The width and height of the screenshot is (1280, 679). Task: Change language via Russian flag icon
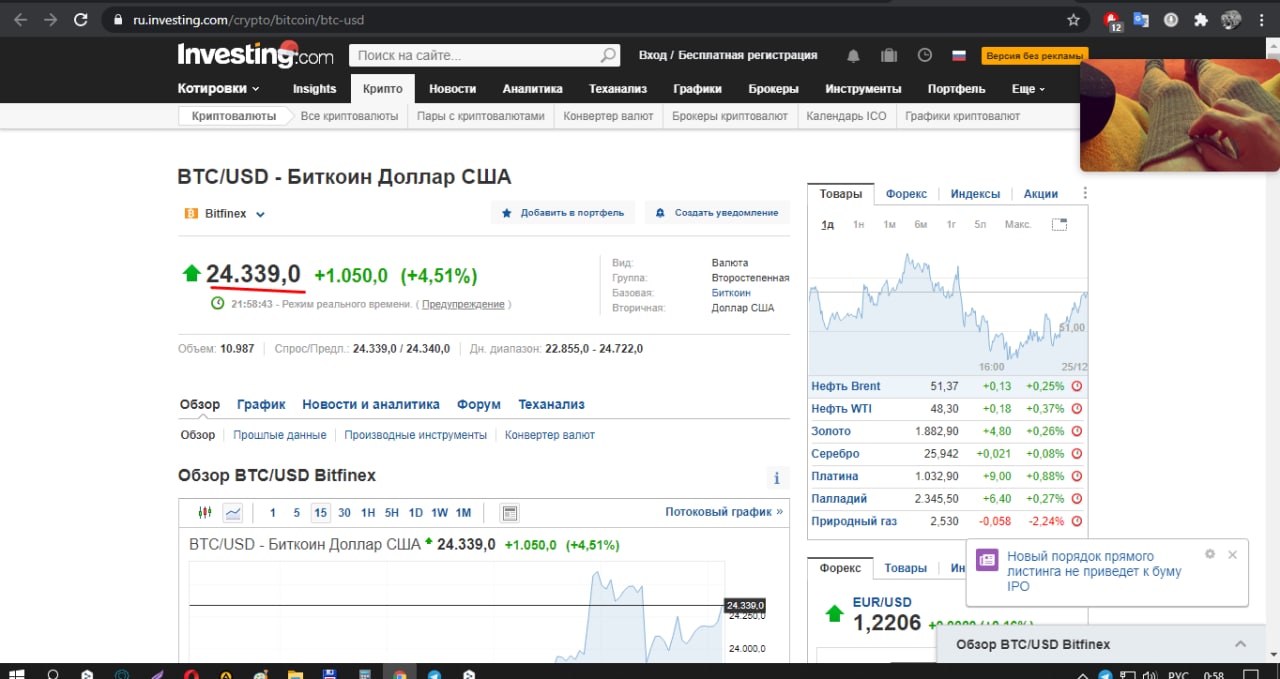(959, 56)
